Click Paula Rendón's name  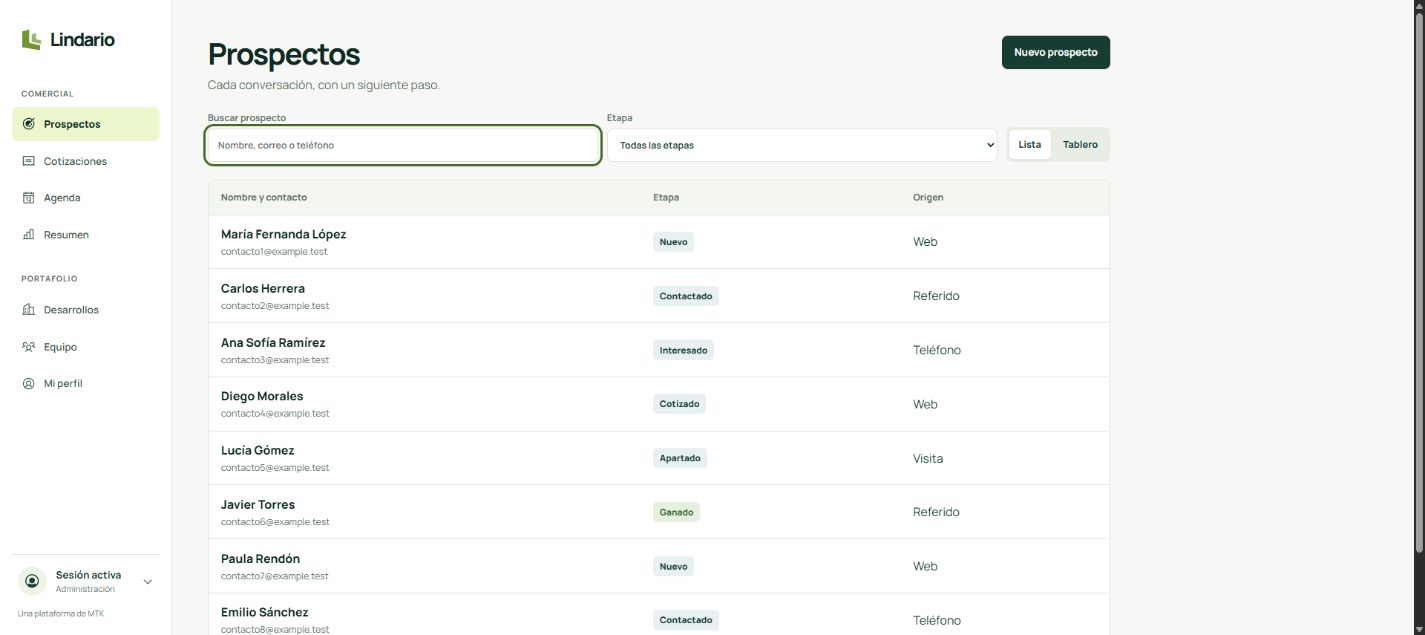pos(260,558)
